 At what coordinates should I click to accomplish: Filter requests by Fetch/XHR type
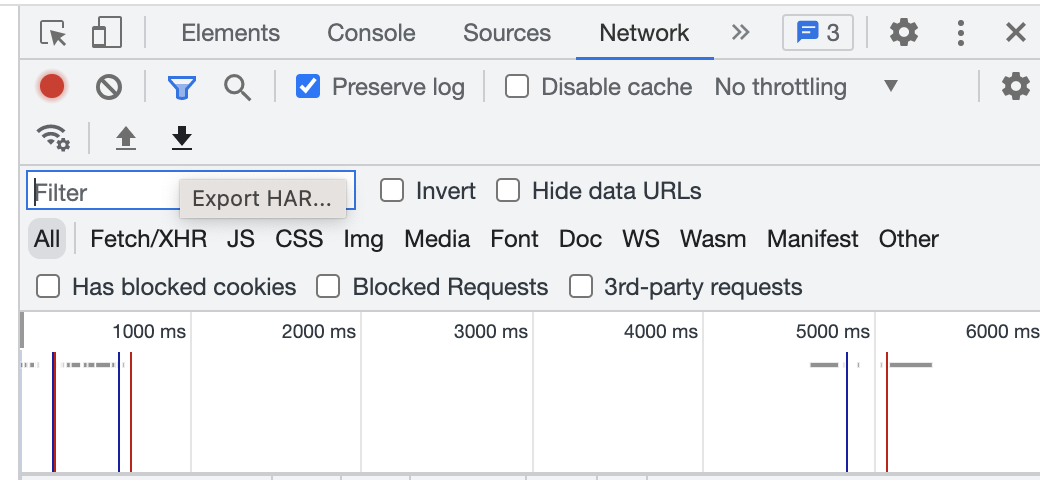[x=148, y=239]
